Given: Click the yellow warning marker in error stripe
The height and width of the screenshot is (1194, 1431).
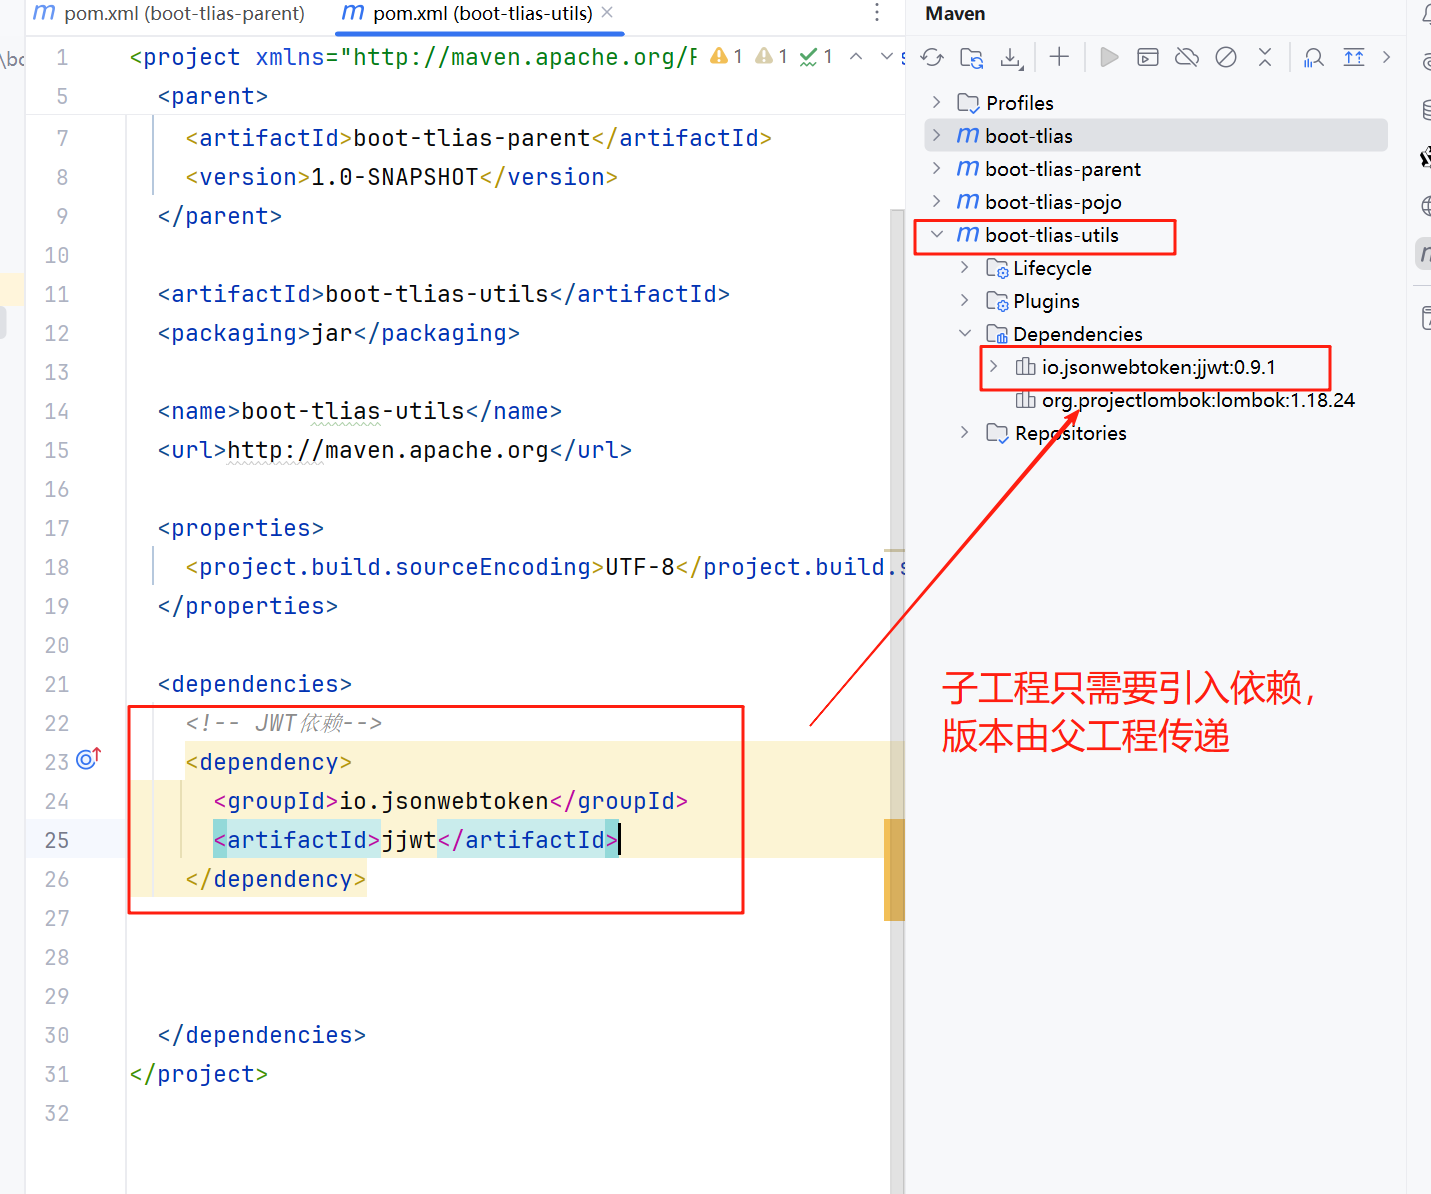Looking at the screenshot, I should click(894, 869).
